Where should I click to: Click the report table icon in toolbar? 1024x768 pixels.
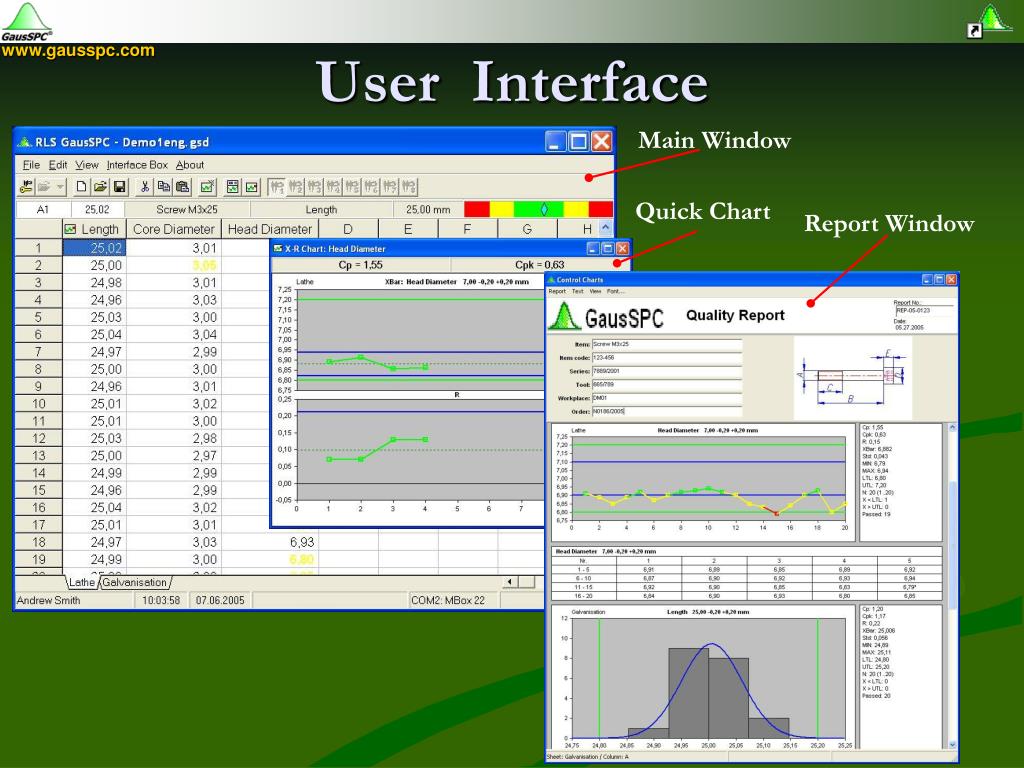(232, 187)
